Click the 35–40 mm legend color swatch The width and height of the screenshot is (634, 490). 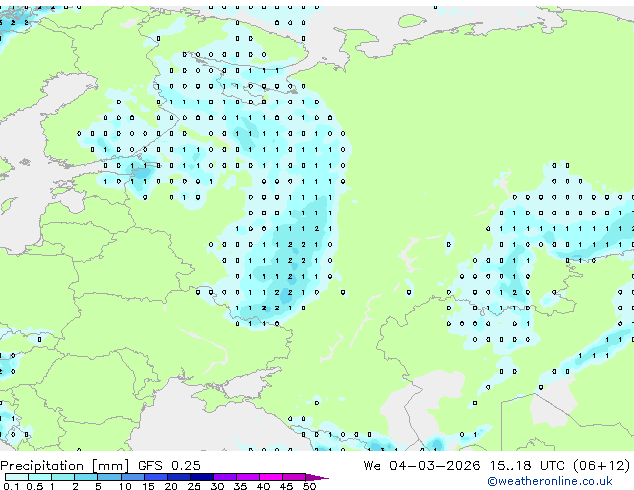(248, 477)
